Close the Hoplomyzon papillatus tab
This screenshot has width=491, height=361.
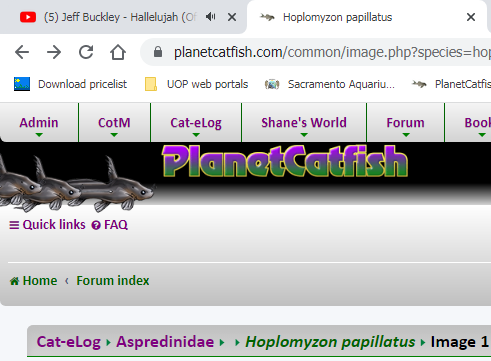(471, 17)
